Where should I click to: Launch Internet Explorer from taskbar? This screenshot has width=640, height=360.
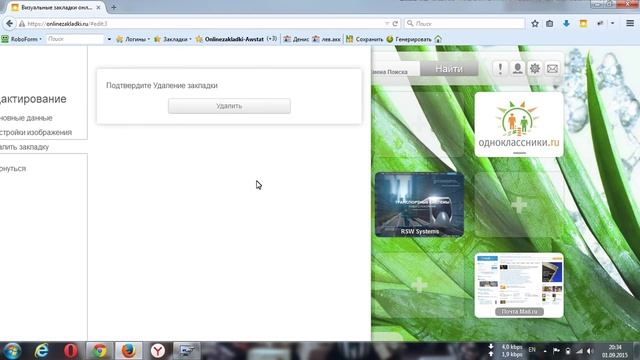point(41,351)
